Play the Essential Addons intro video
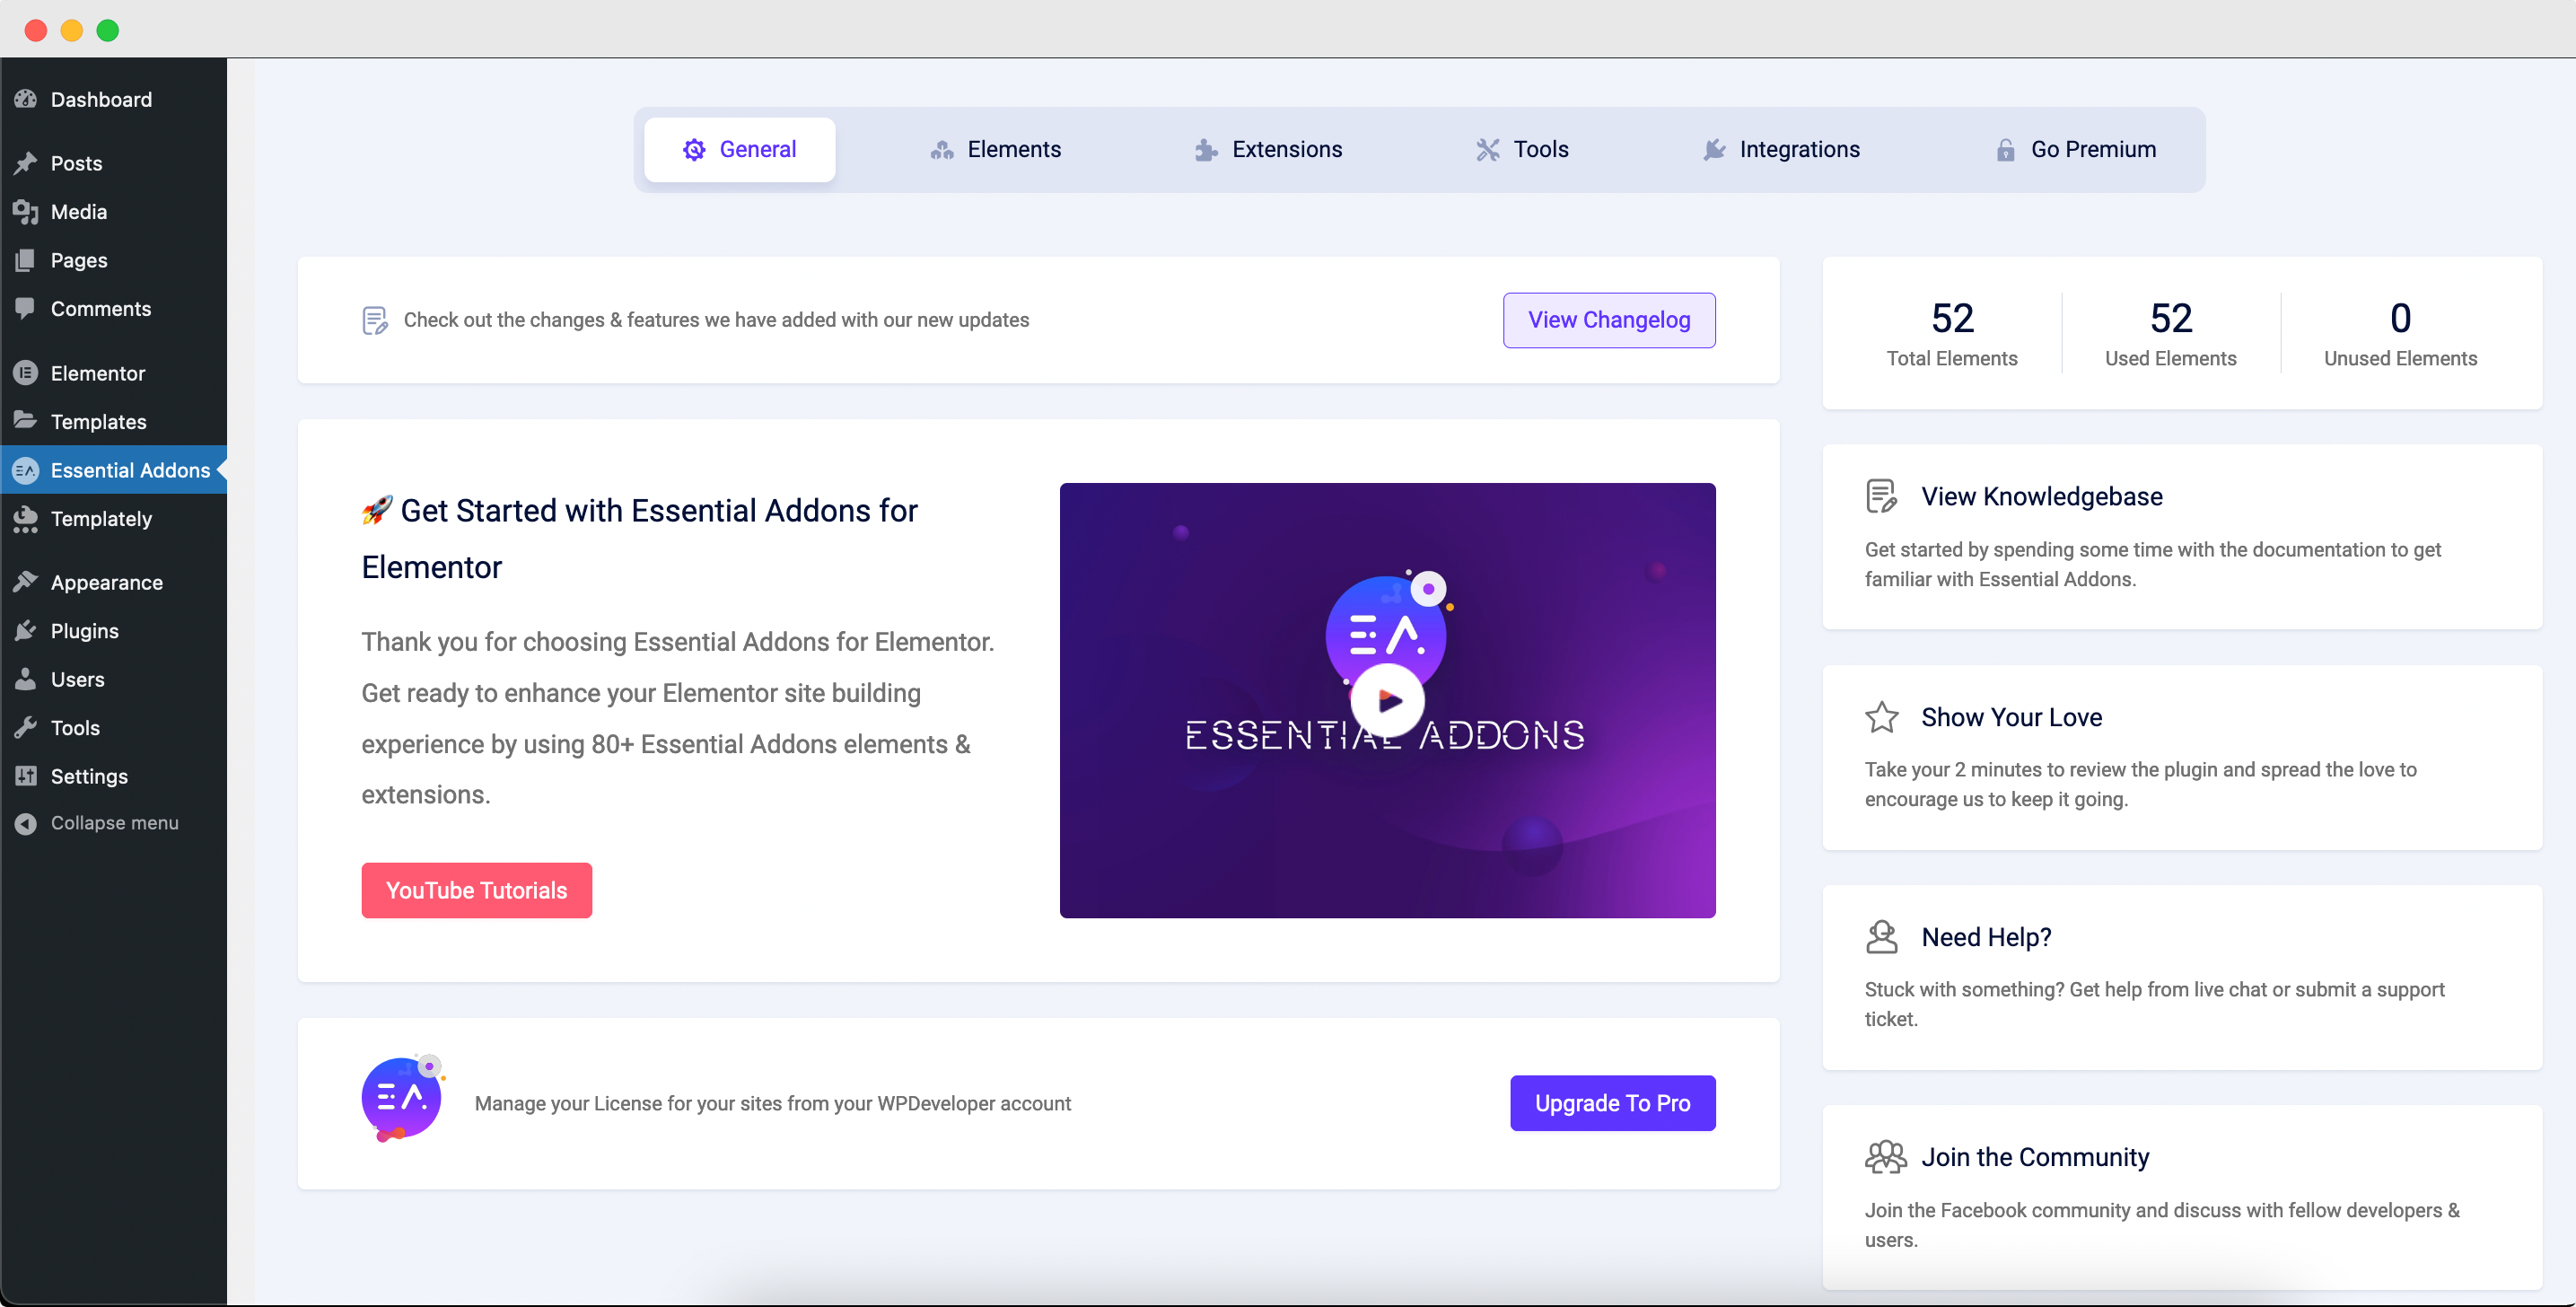The width and height of the screenshot is (2576, 1307). [1388, 701]
